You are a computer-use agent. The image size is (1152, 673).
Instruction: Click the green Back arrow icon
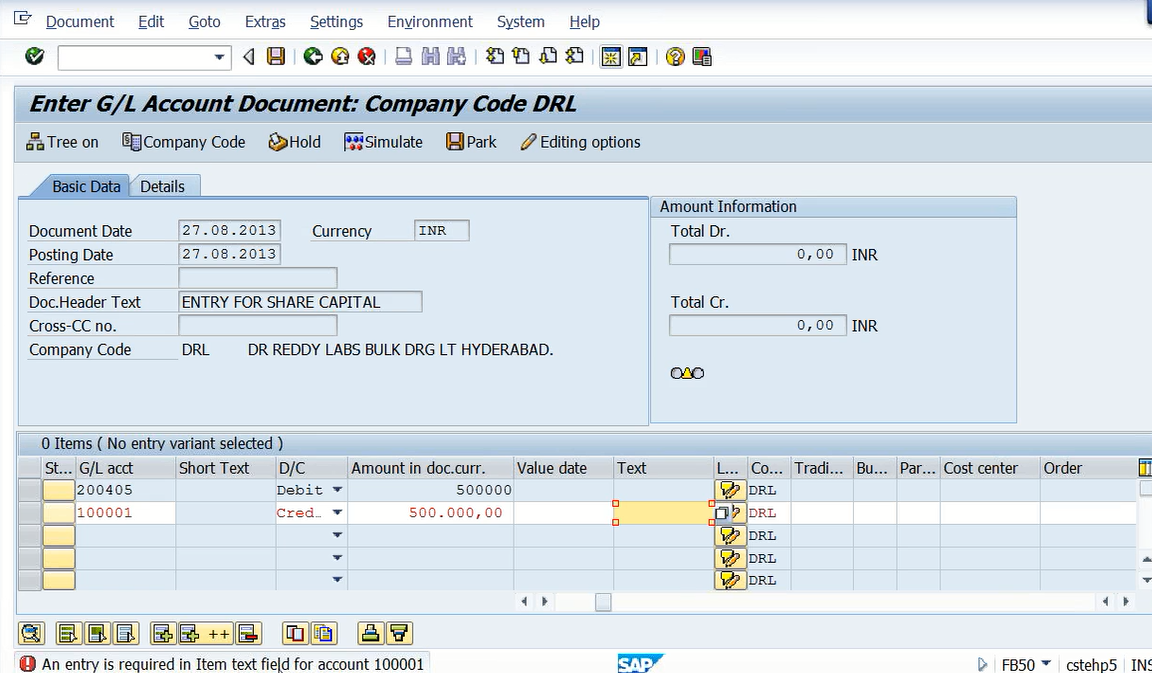313,57
